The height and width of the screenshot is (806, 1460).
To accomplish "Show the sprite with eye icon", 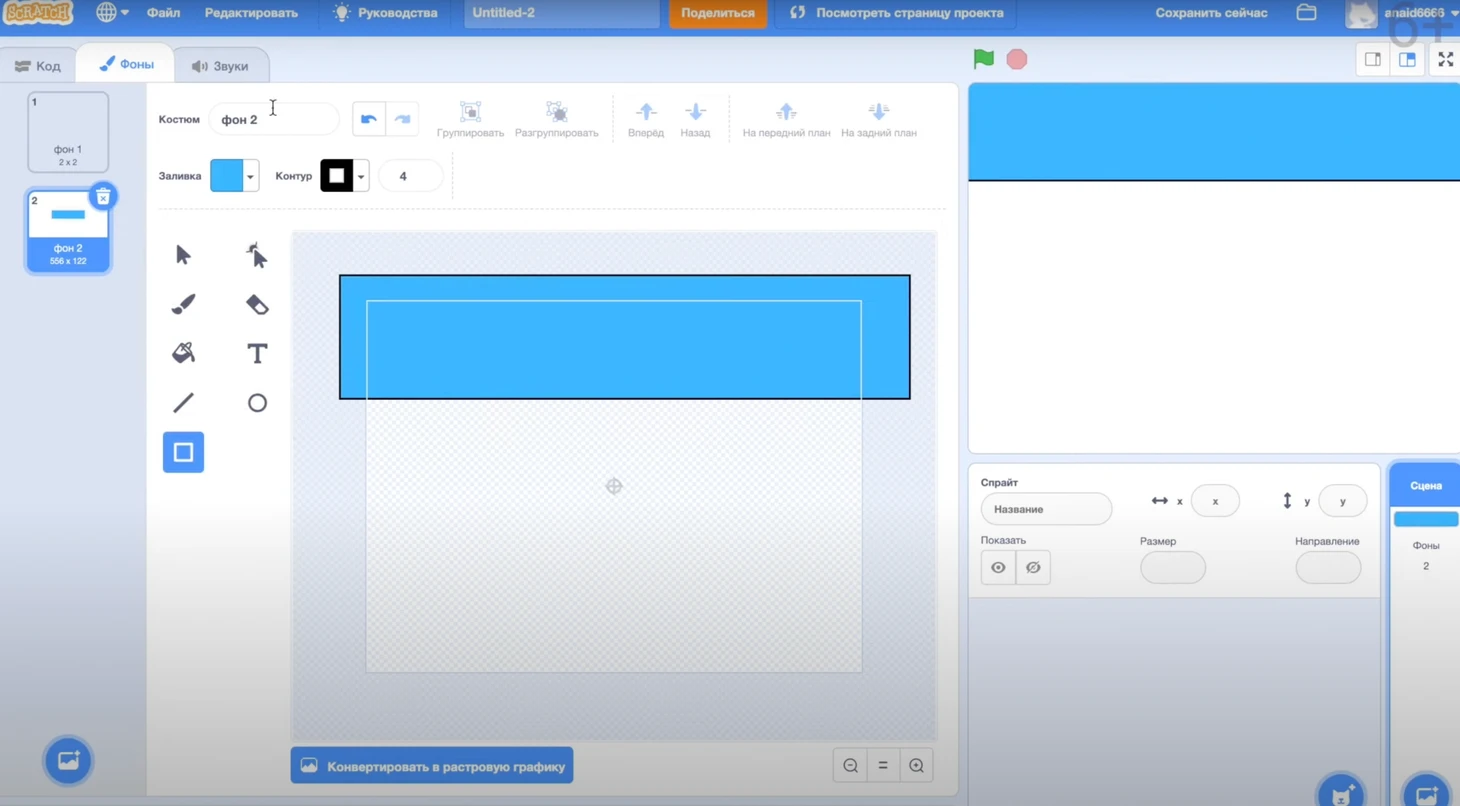I will click(x=998, y=568).
